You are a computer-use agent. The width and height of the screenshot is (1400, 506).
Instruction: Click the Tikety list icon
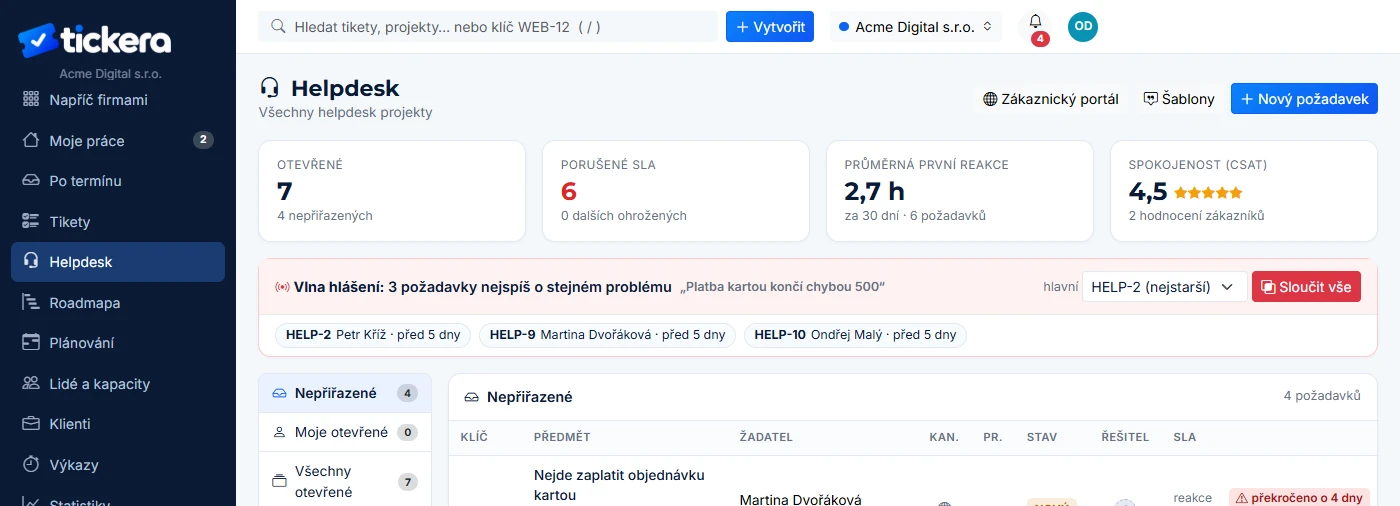tap(31, 221)
